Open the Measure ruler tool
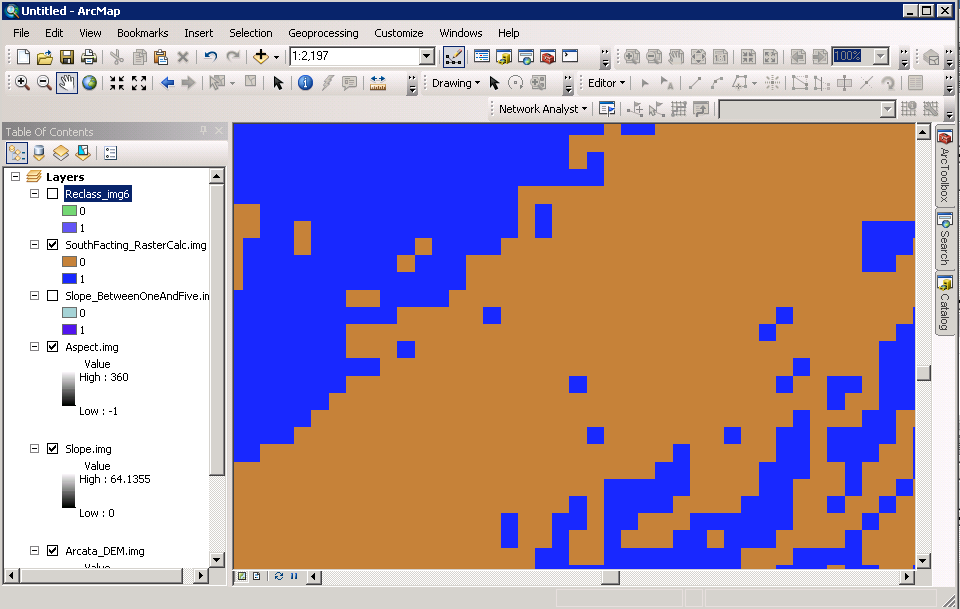Viewport: 960px width, 609px height. coord(378,83)
